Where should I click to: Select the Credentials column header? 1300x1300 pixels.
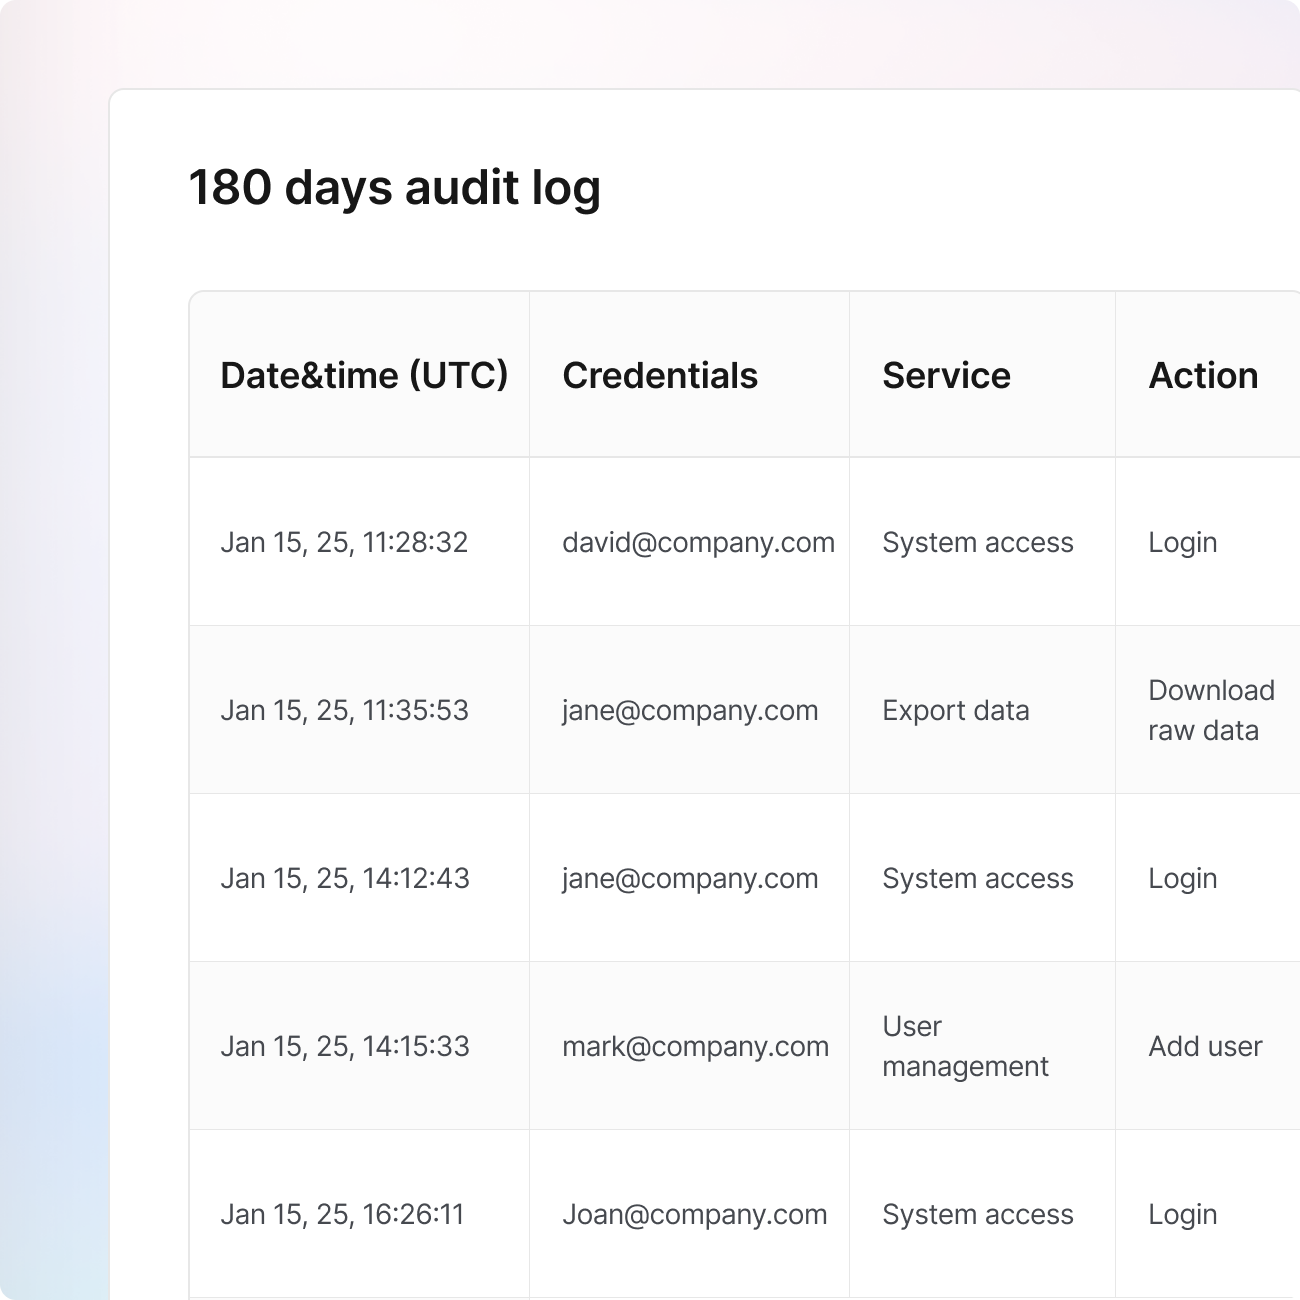point(661,375)
